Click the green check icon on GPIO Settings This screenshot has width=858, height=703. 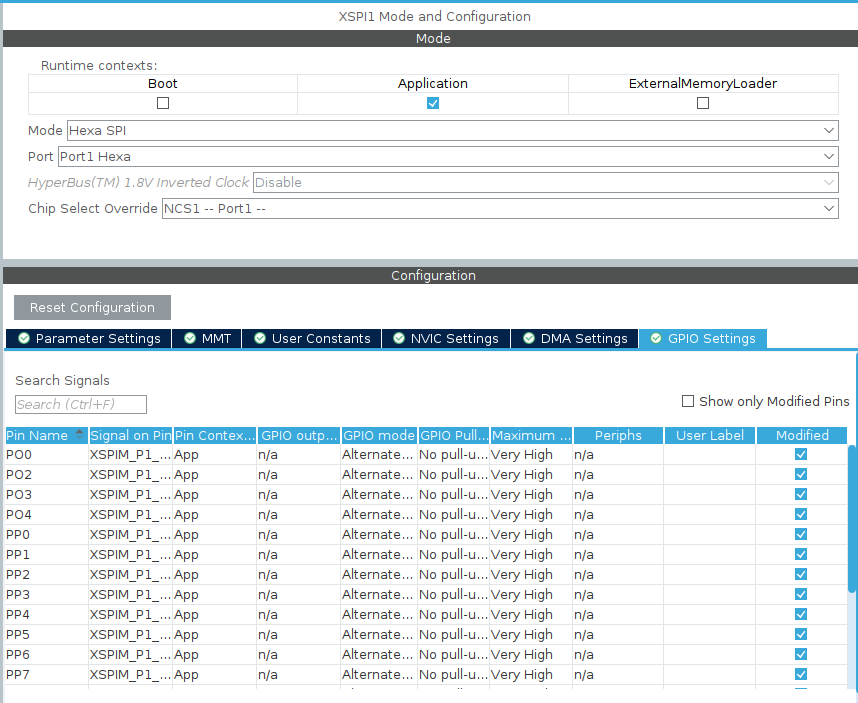pos(656,338)
